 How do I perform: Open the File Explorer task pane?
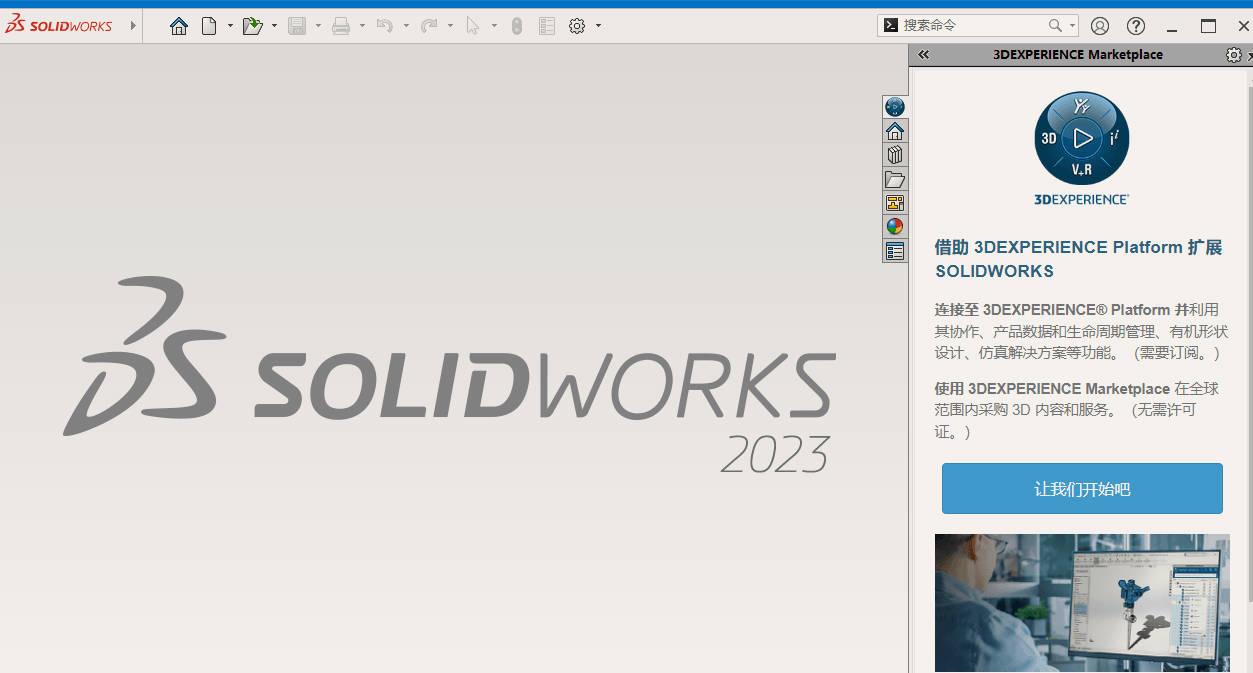(x=894, y=178)
